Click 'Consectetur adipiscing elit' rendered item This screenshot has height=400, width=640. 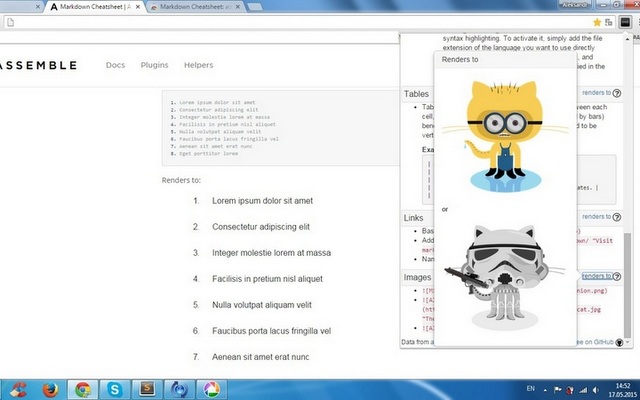(x=261, y=227)
